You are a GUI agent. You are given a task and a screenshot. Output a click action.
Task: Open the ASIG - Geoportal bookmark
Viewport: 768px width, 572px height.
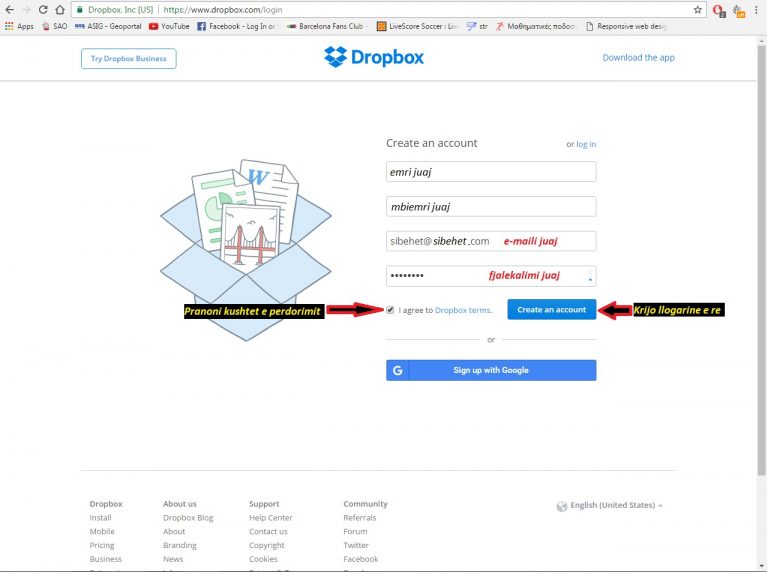[108, 26]
